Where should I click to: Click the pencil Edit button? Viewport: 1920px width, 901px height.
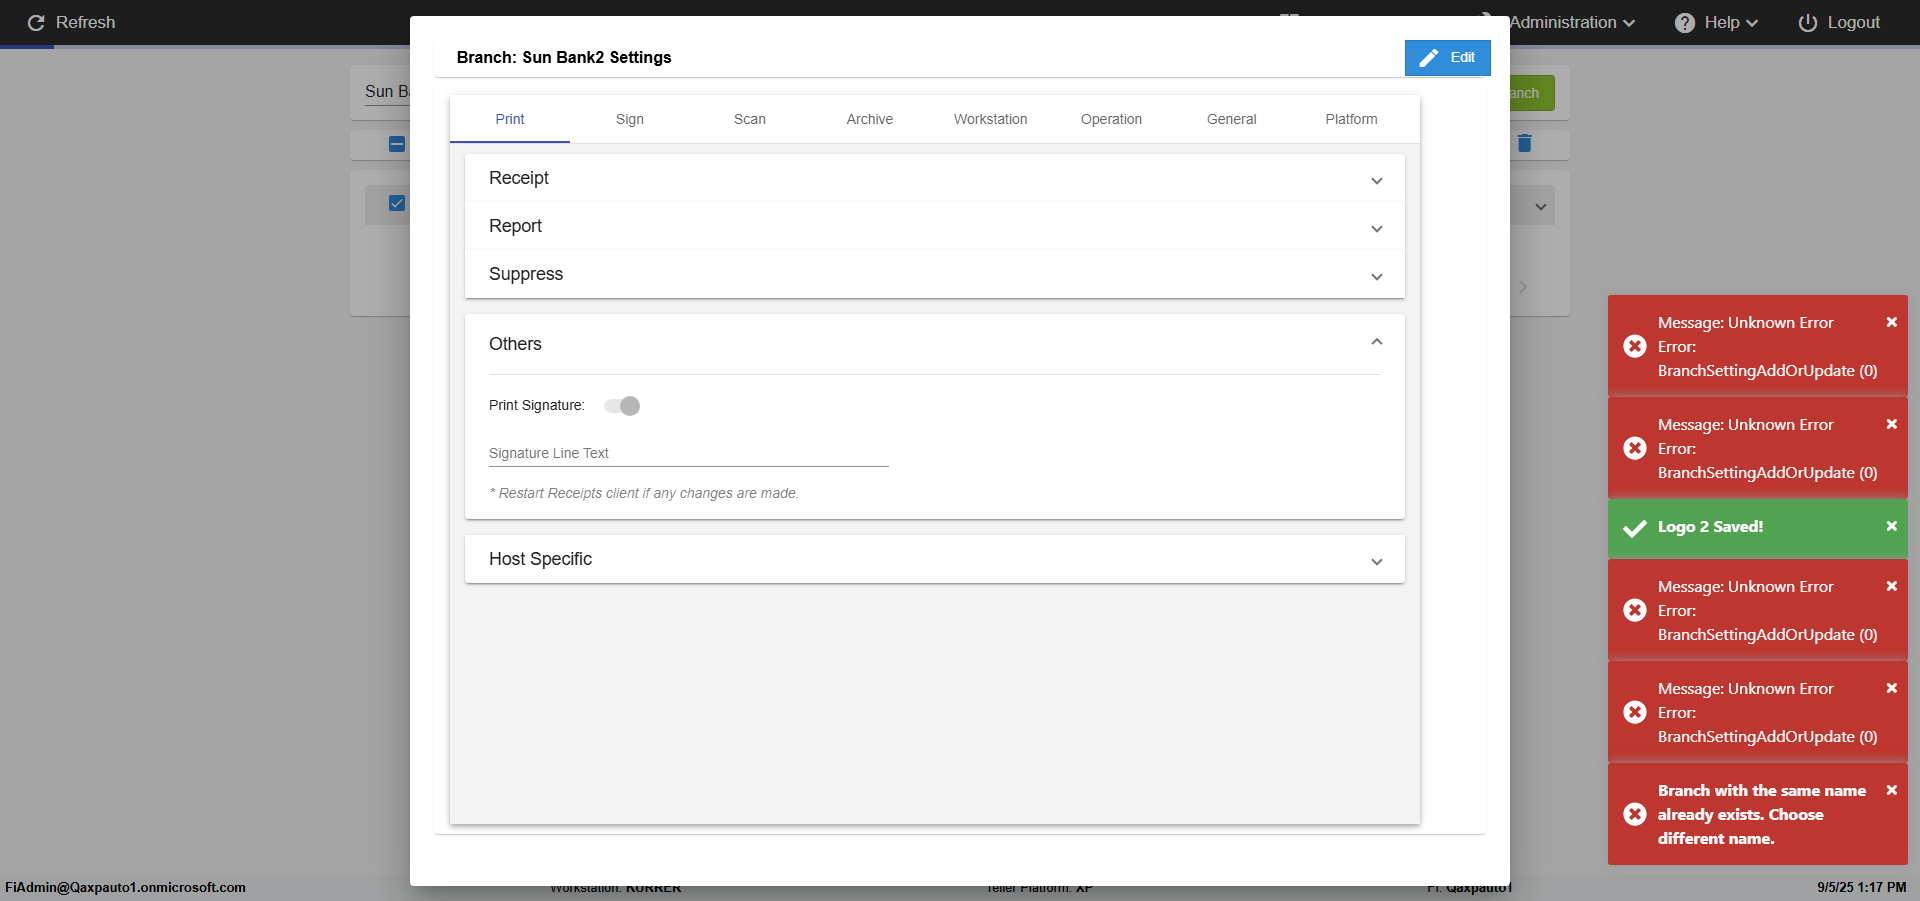[x=1447, y=58]
